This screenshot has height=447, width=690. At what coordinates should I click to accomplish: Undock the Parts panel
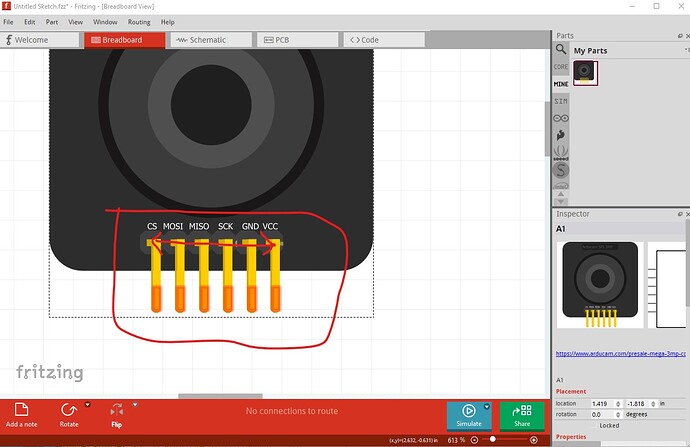[680, 36]
